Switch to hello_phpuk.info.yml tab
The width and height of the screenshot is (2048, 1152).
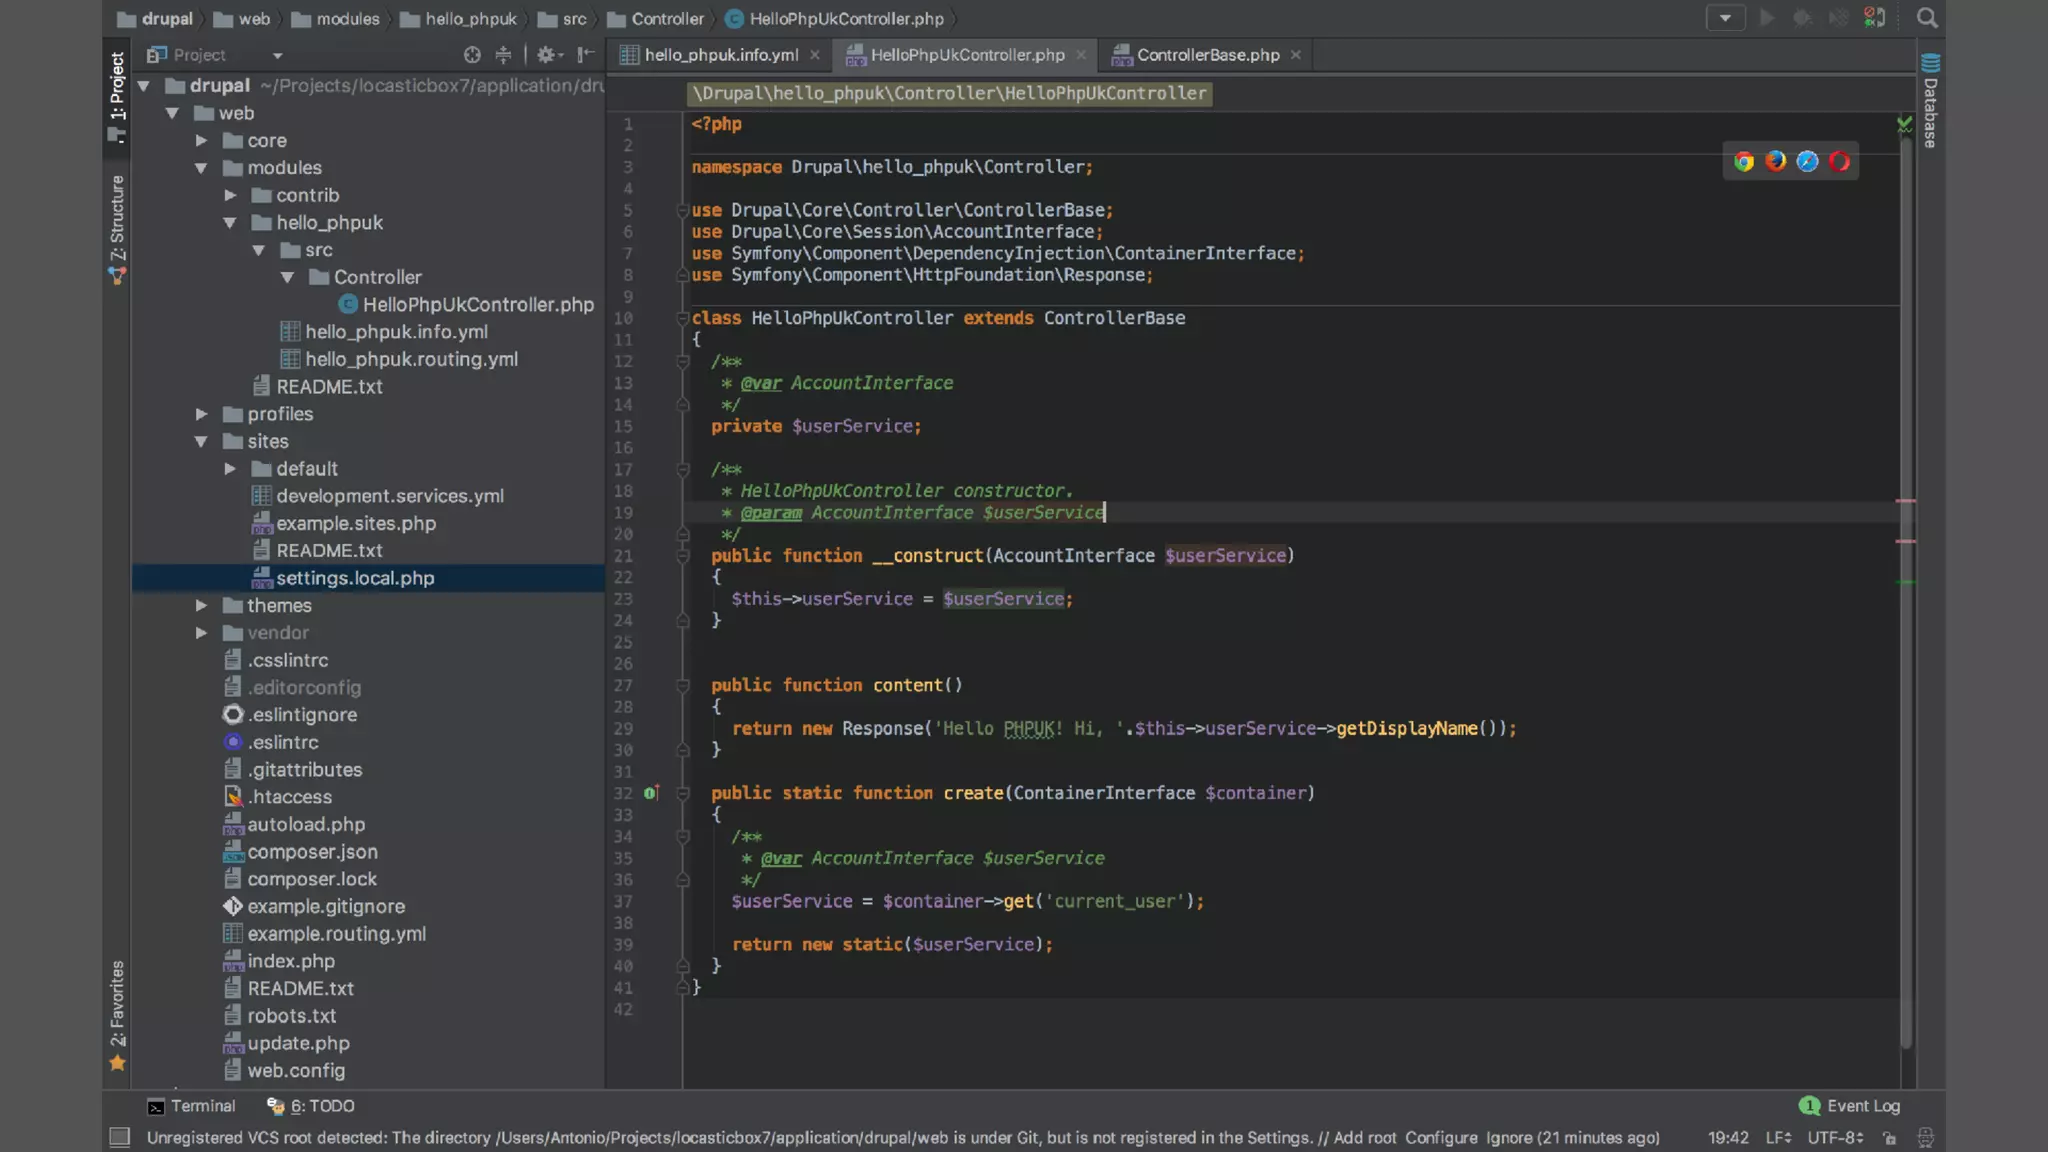tap(720, 55)
